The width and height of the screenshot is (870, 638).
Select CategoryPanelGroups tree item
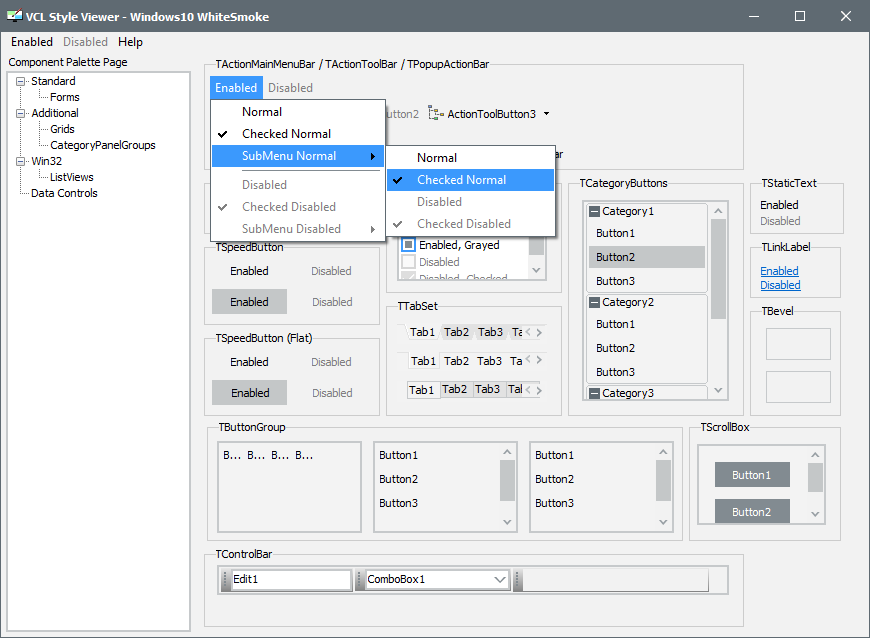pos(103,145)
